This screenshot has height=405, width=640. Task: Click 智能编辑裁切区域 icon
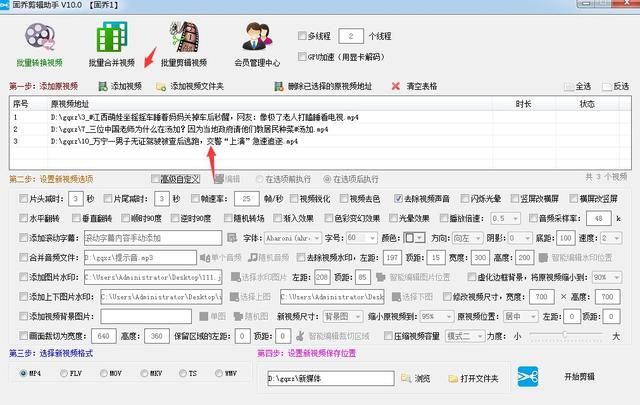pyautogui.click(x=300, y=336)
